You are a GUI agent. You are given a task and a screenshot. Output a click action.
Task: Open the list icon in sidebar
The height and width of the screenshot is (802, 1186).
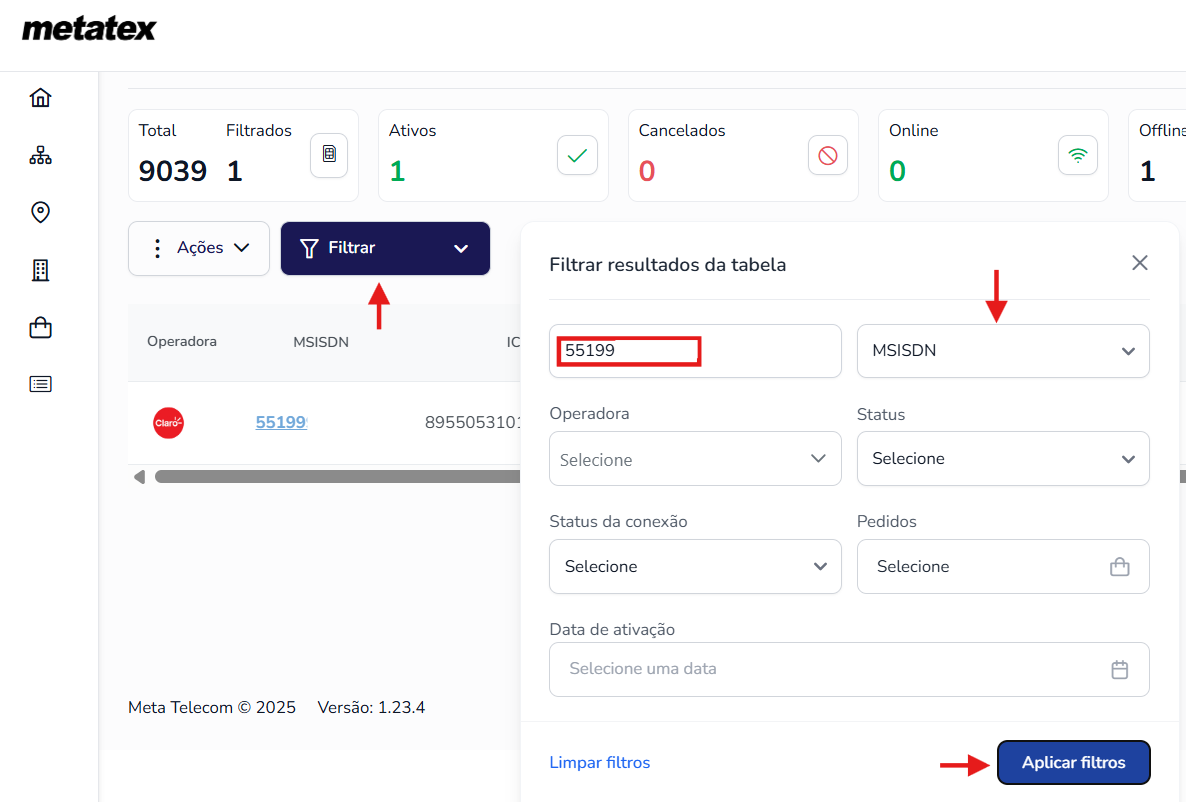coord(40,384)
